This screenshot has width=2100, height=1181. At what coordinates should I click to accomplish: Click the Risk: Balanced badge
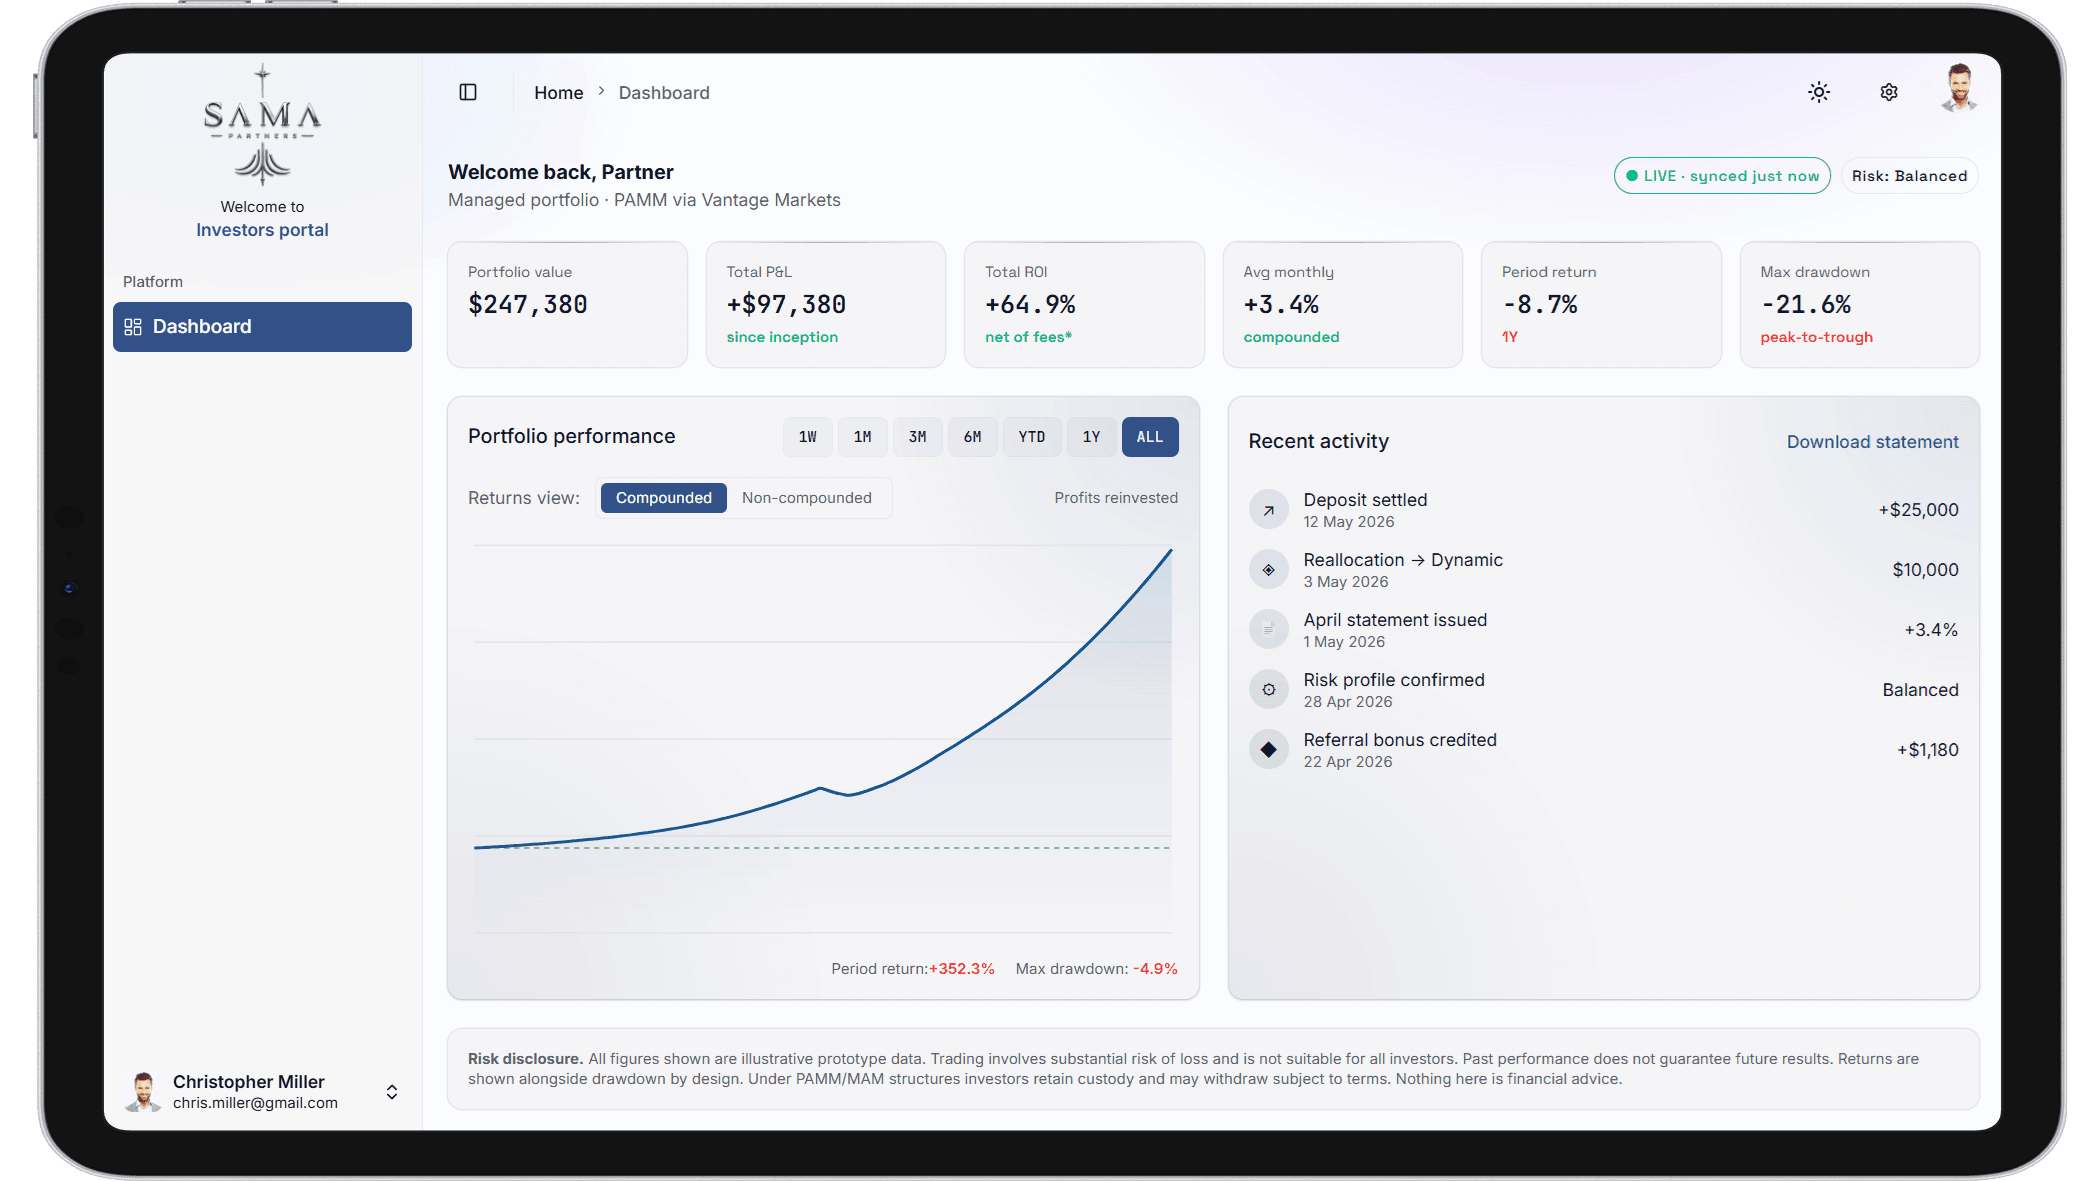pos(1909,176)
